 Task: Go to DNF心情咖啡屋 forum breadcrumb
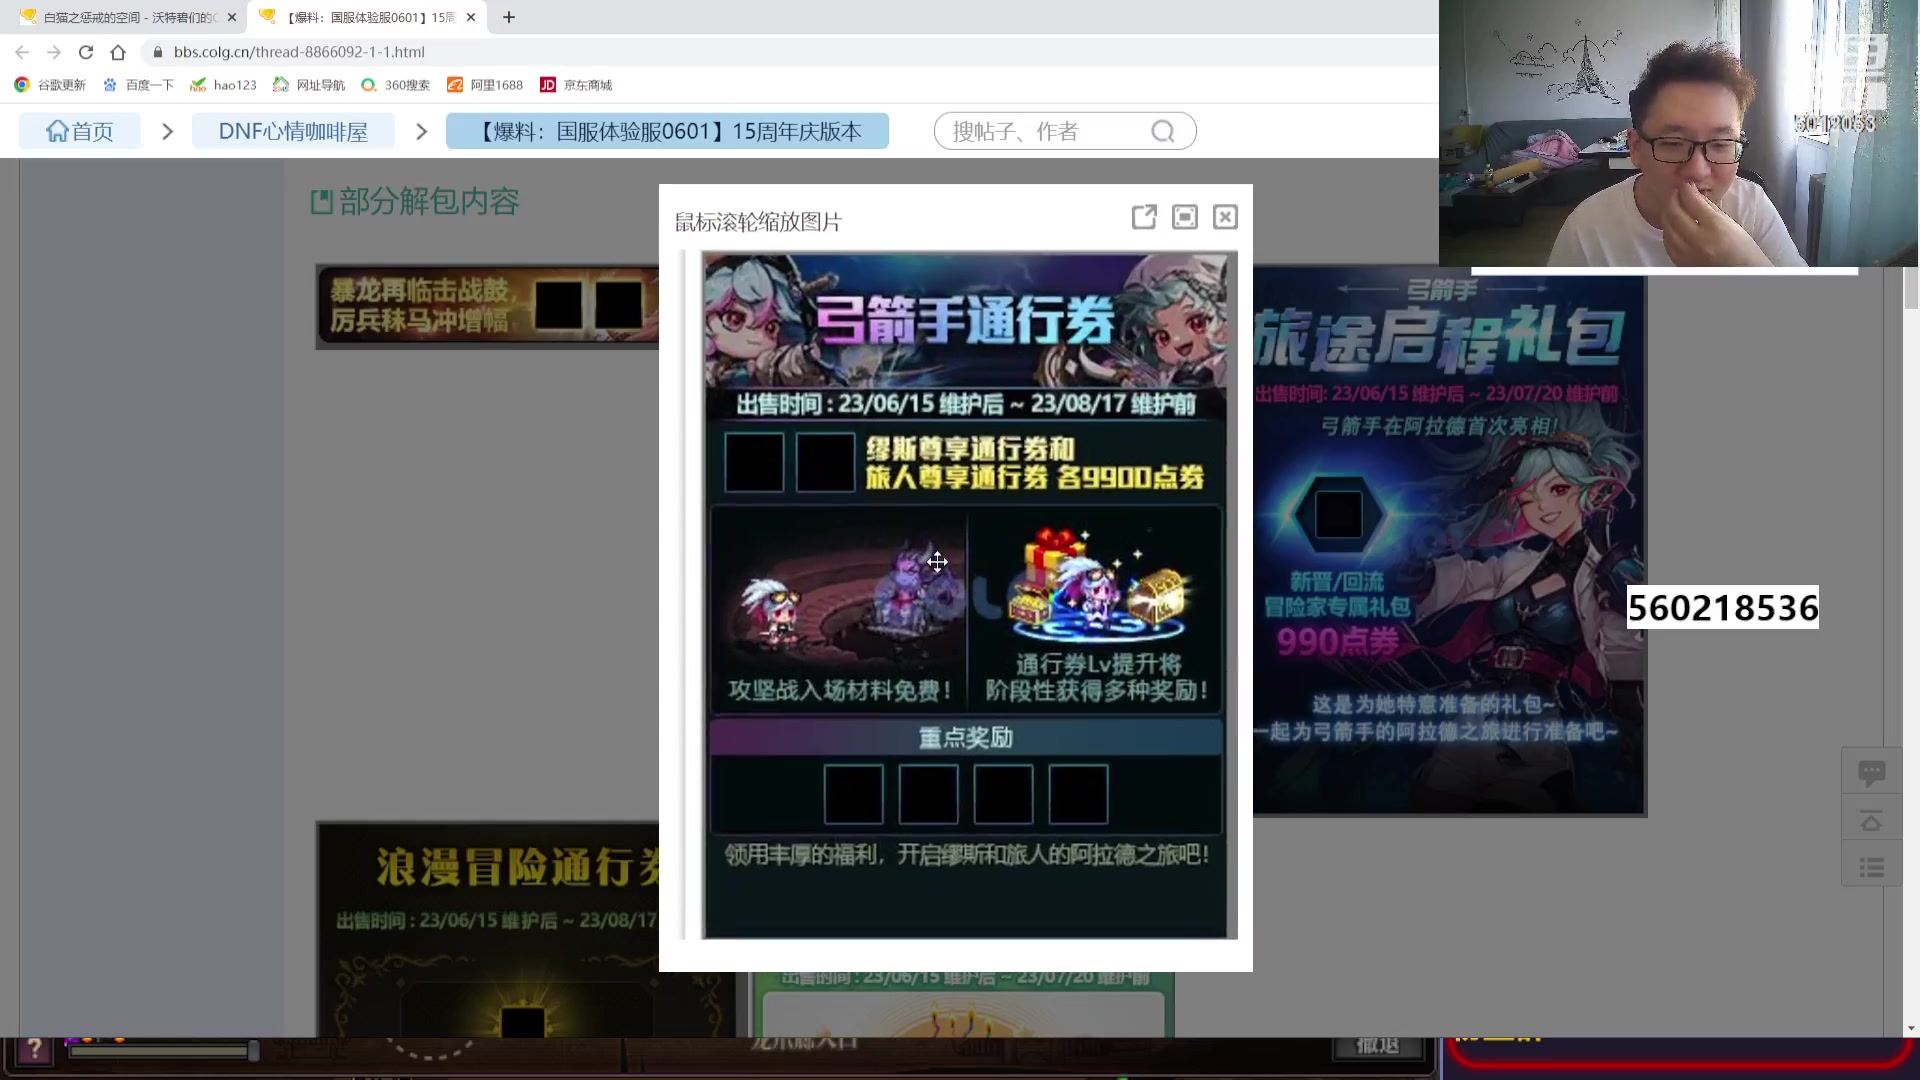tap(293, 131)
